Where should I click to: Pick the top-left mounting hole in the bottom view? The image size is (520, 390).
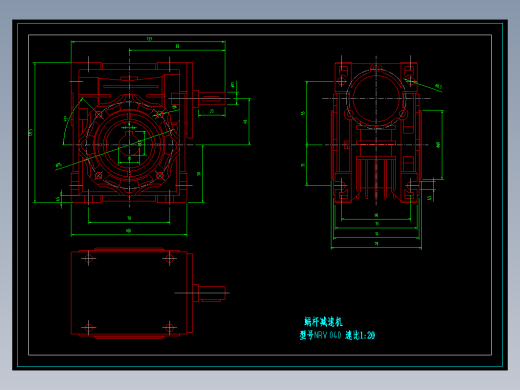pyautogui.click(x=88, y=258)
